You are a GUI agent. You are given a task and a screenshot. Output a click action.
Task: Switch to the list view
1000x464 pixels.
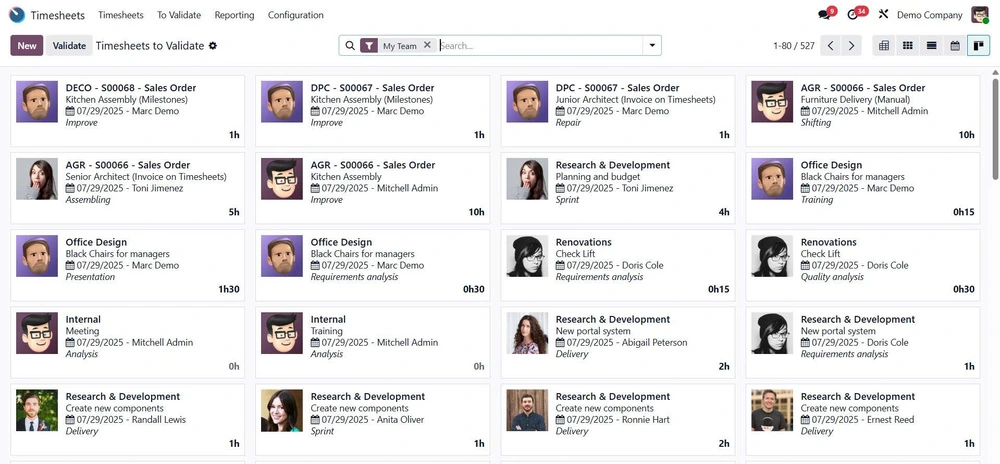coord(931,46)
